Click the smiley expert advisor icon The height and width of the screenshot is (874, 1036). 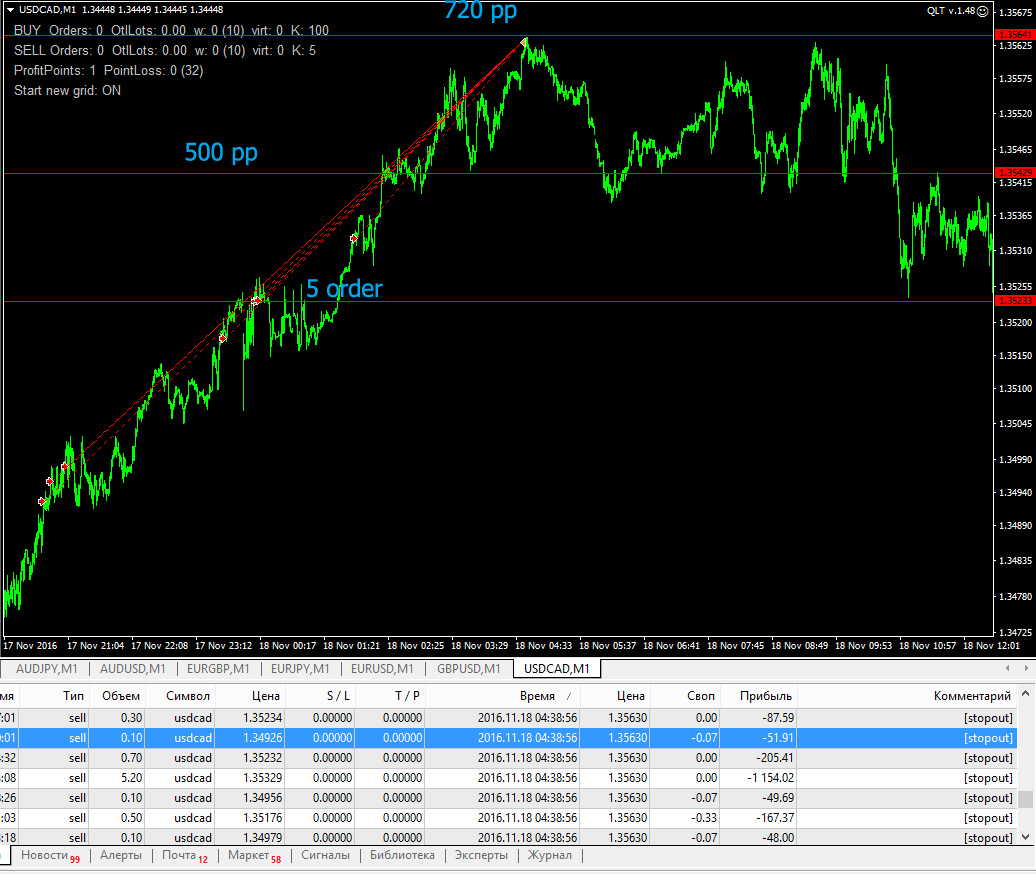tap(982, 11)
